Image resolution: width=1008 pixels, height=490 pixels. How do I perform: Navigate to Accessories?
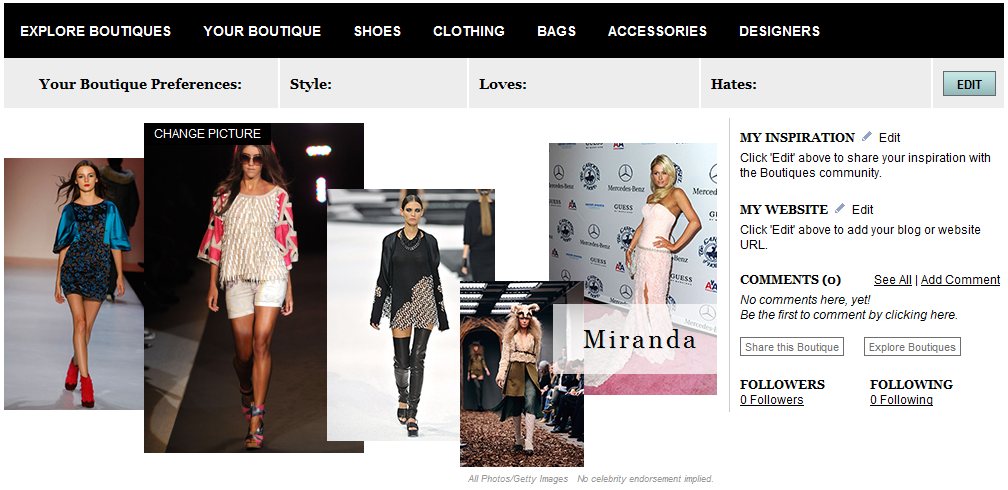pos(657,31)
